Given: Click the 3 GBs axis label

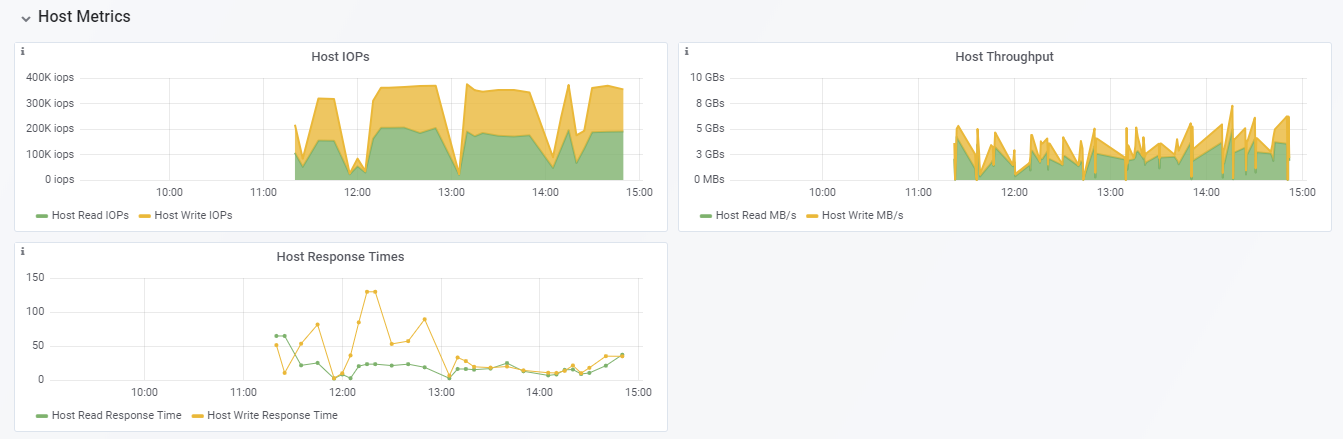Looking at the screenshot, I should tap(711, 154).
